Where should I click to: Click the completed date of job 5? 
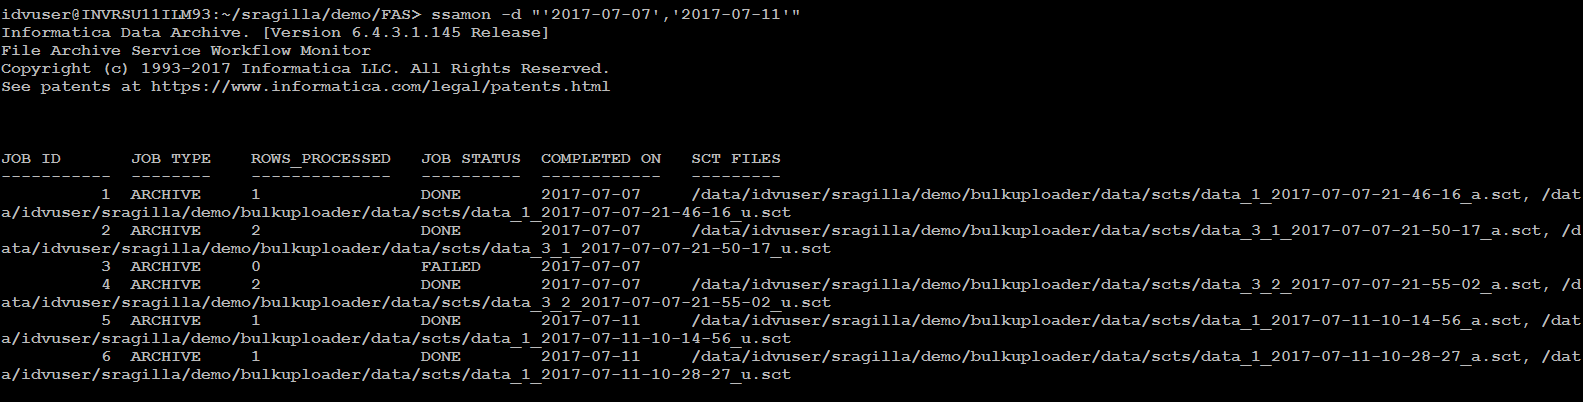coord(590,321)
